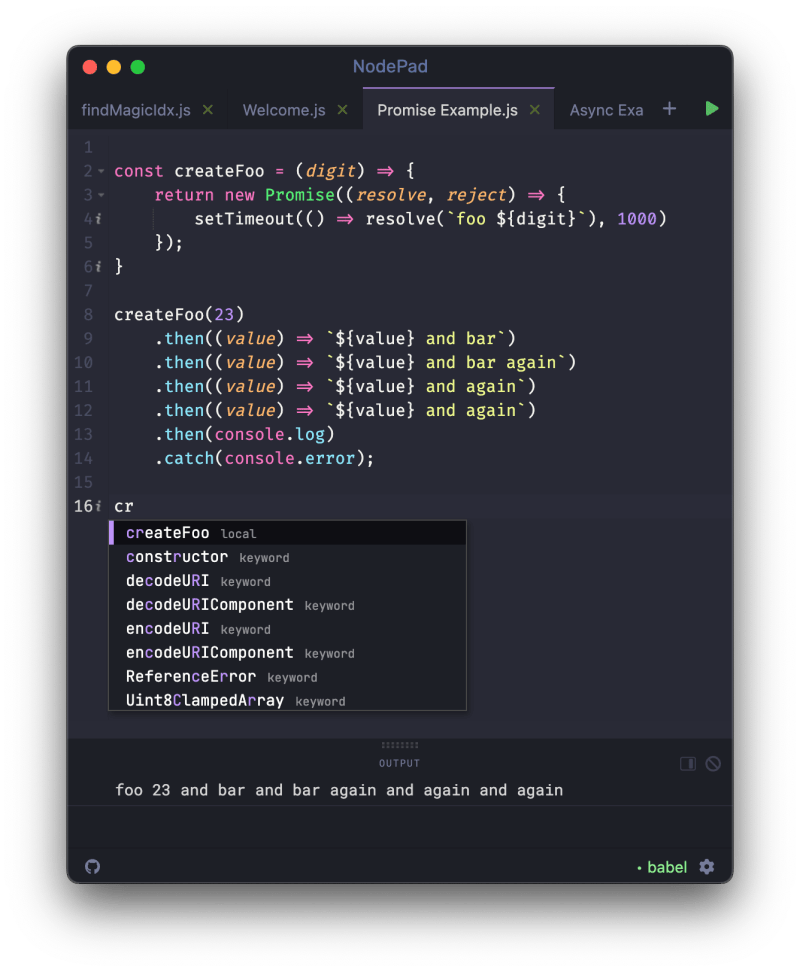Image resolution: width=800 pixels, height=972 pixels.
Task: Open the findMagicIdx.js tab
Action: pyautogui.click(x=136, y=110)
